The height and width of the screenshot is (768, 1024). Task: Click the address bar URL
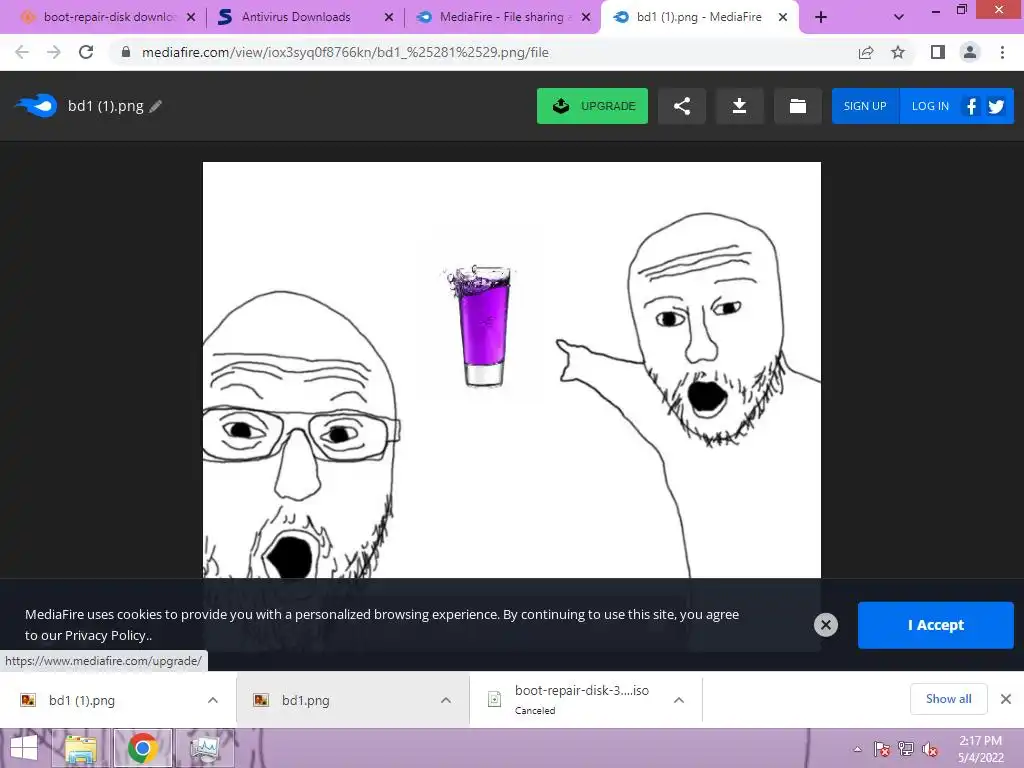point(345,52)
